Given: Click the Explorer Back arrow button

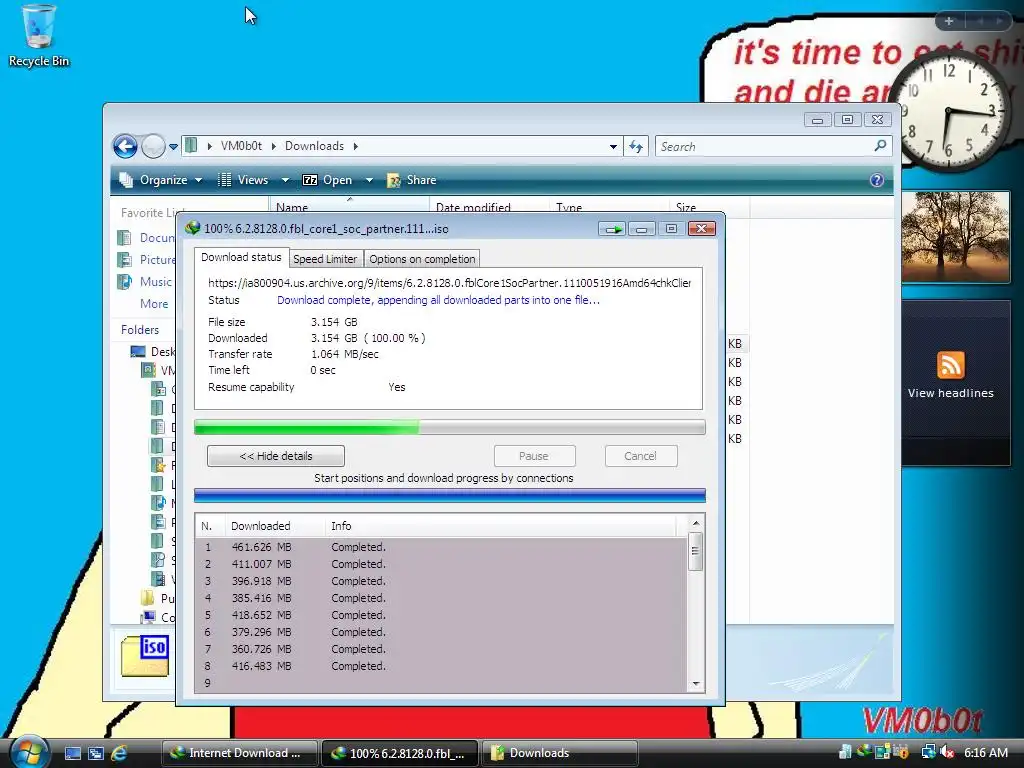Looking at the screenshot, I should (125, 146).
